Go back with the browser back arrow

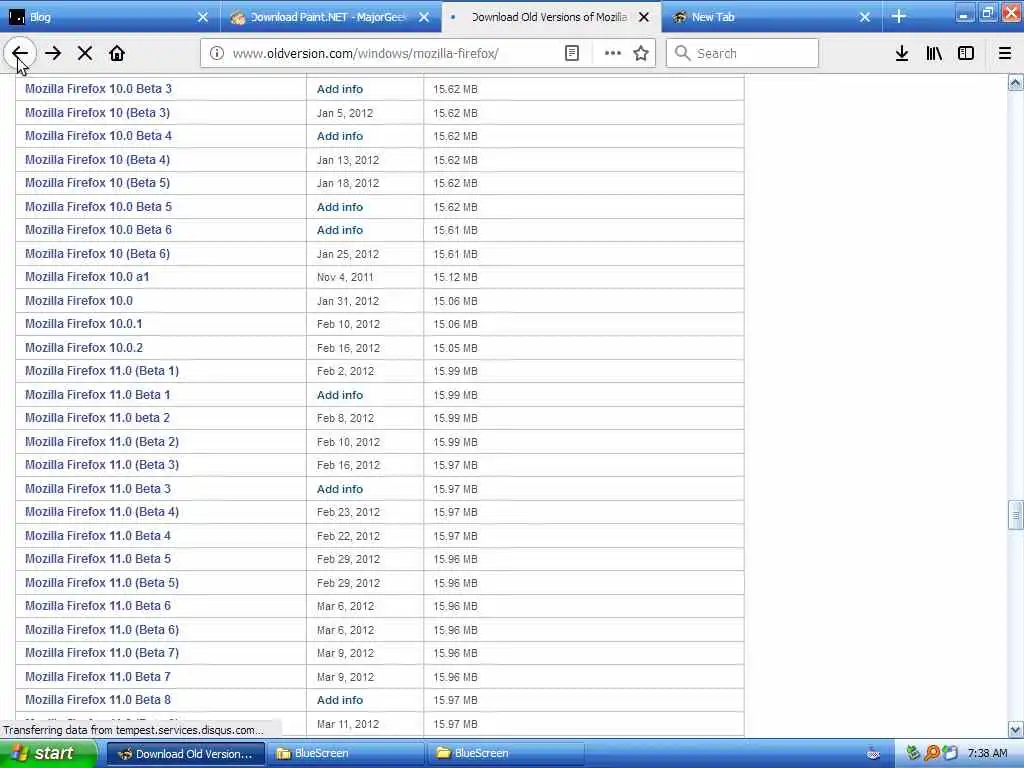coord(20,54)
